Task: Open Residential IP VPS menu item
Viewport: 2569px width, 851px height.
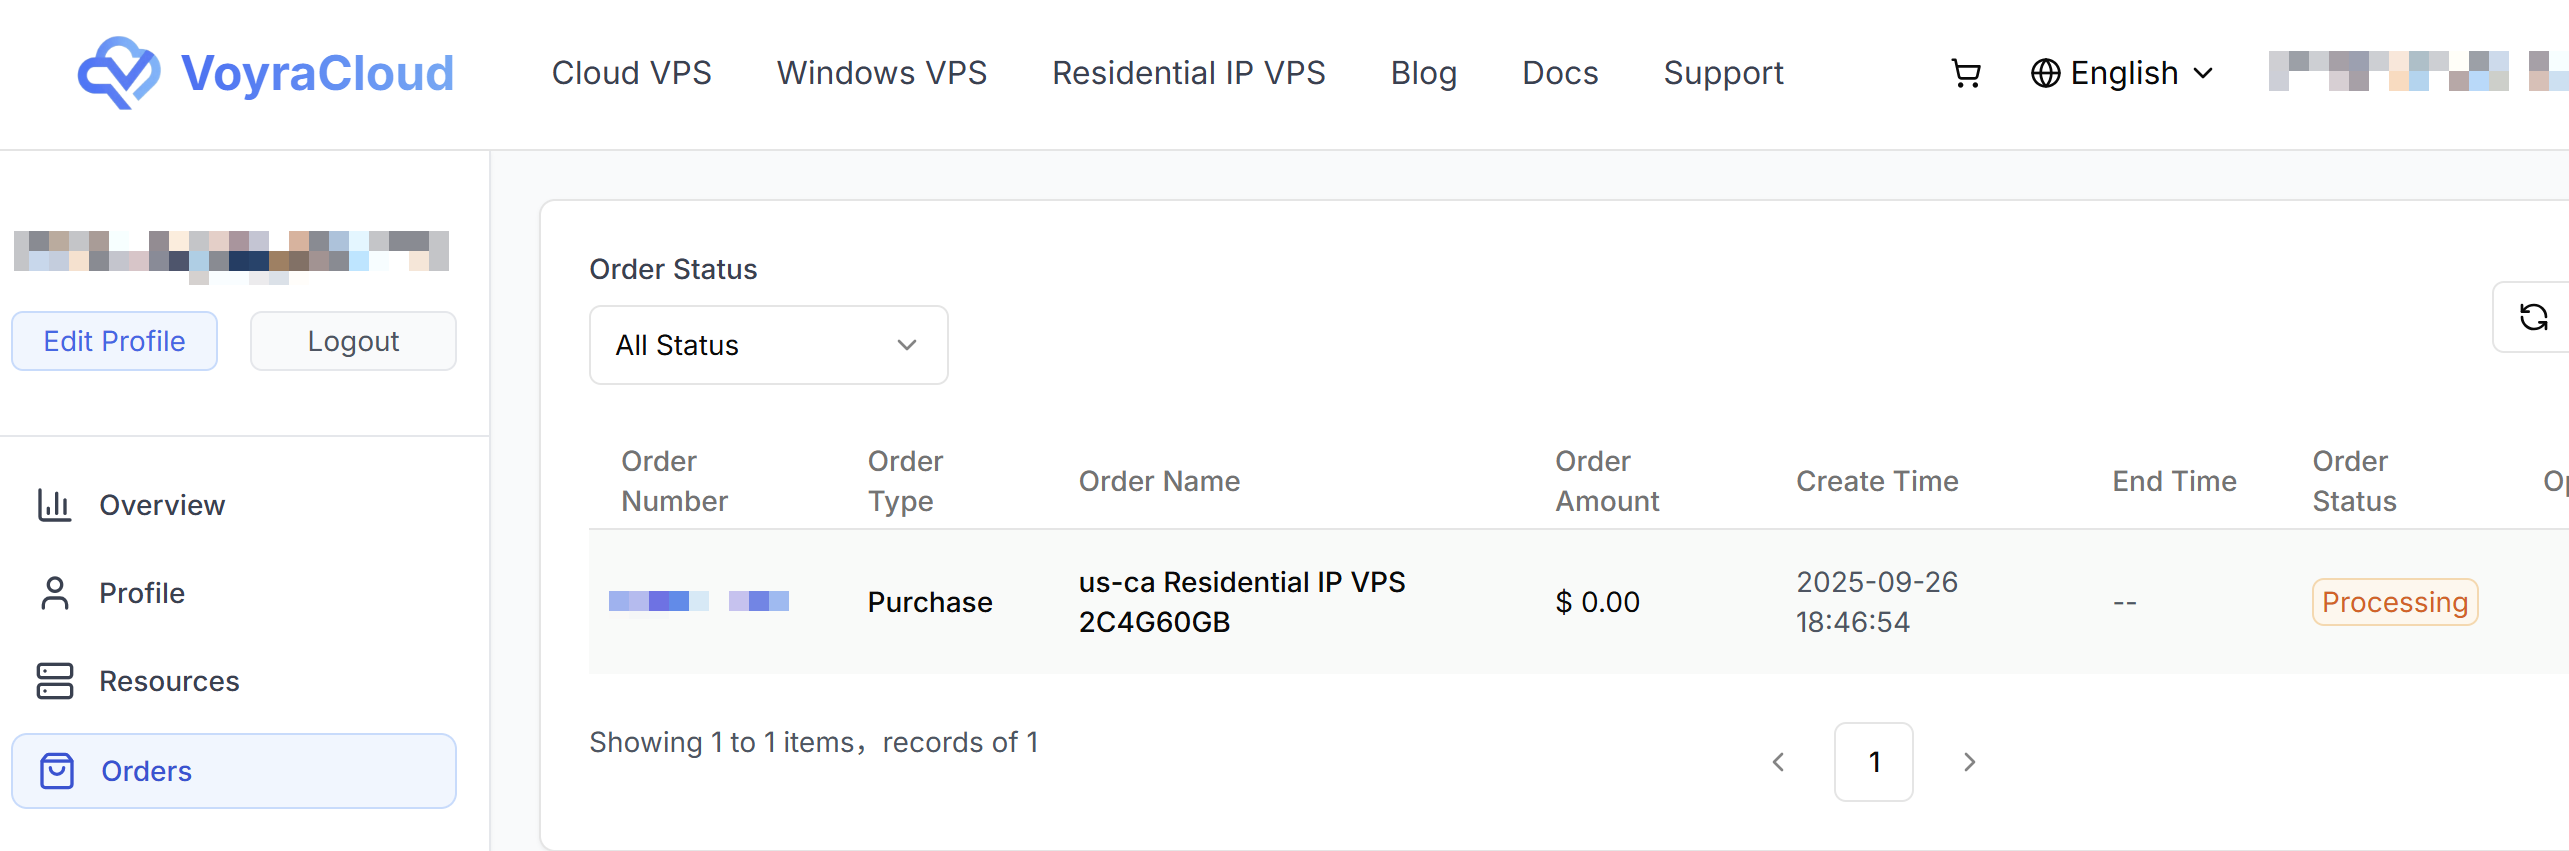Action: pyautogui.click(x=1188, y=73)
